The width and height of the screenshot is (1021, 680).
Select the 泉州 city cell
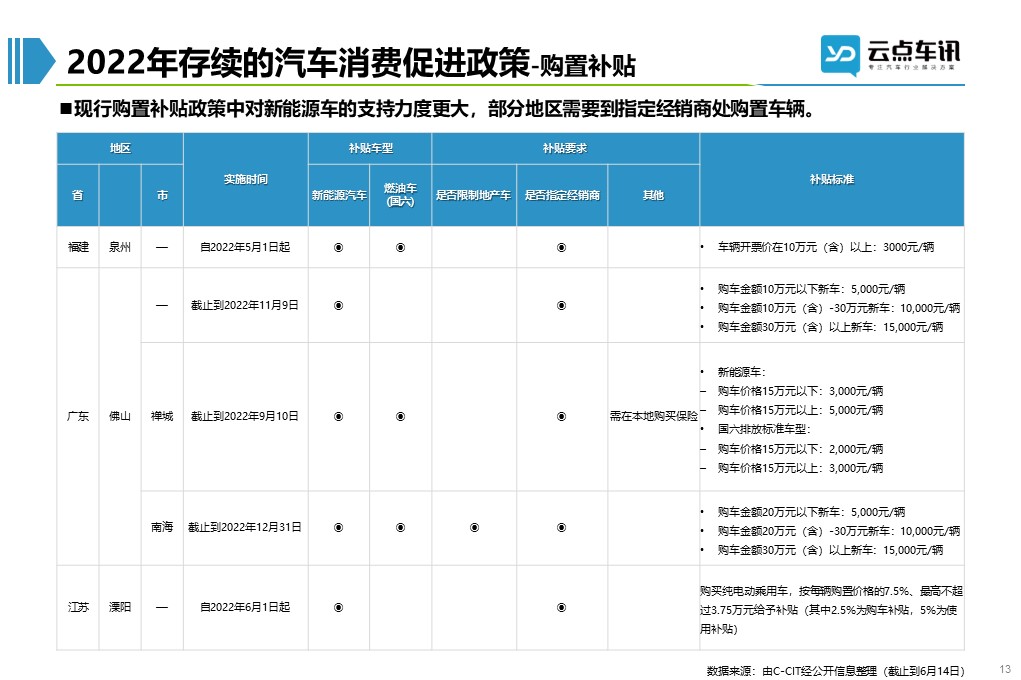click(x=120, y=247)
